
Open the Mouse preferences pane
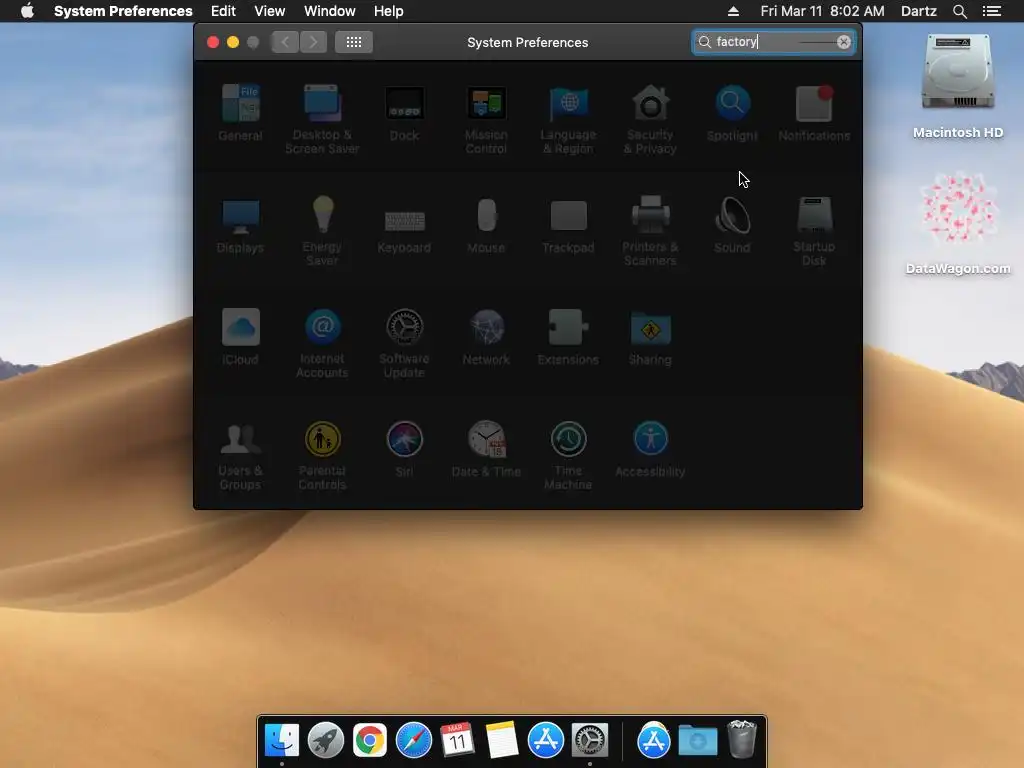(487, 225)
